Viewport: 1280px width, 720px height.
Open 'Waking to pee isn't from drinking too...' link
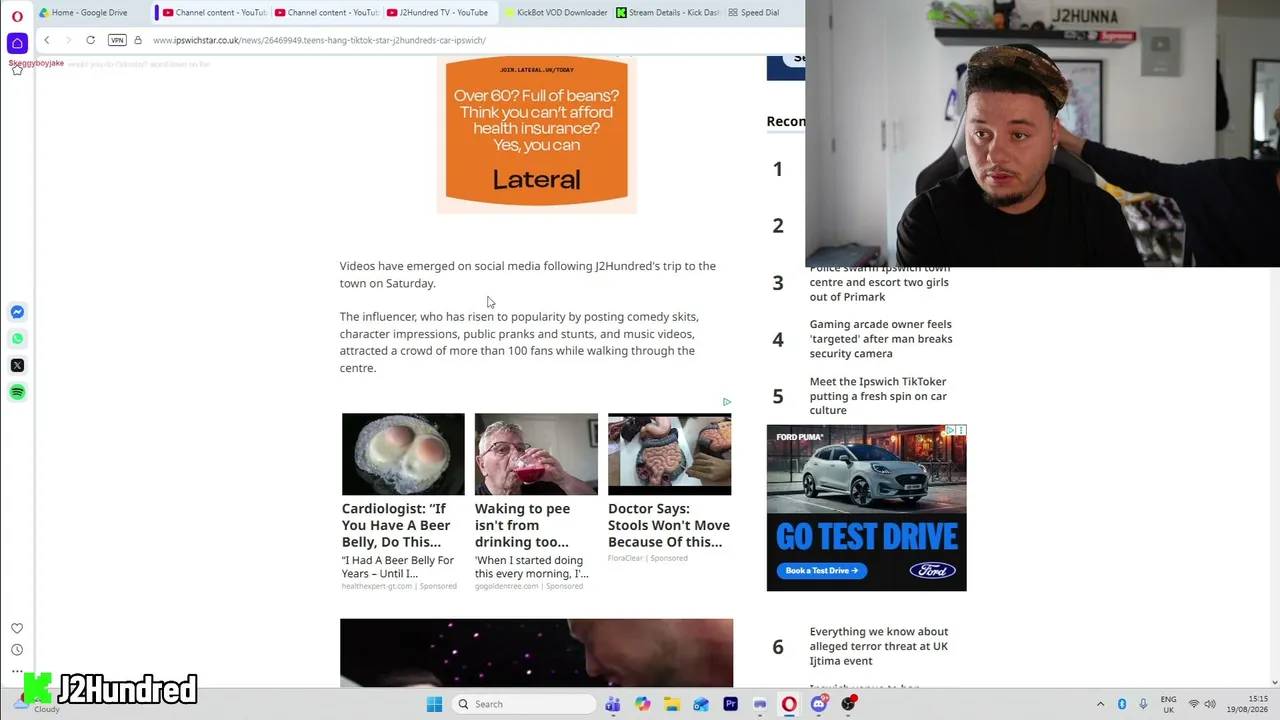point(522,525)
